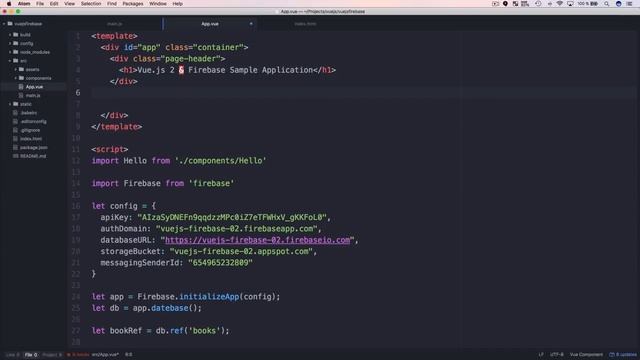Open the Find menu
640x360 pixels.
(x=112, y=4)
